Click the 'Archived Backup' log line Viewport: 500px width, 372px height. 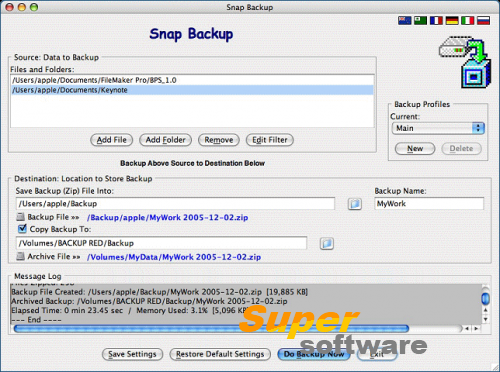tap(149, 301)
